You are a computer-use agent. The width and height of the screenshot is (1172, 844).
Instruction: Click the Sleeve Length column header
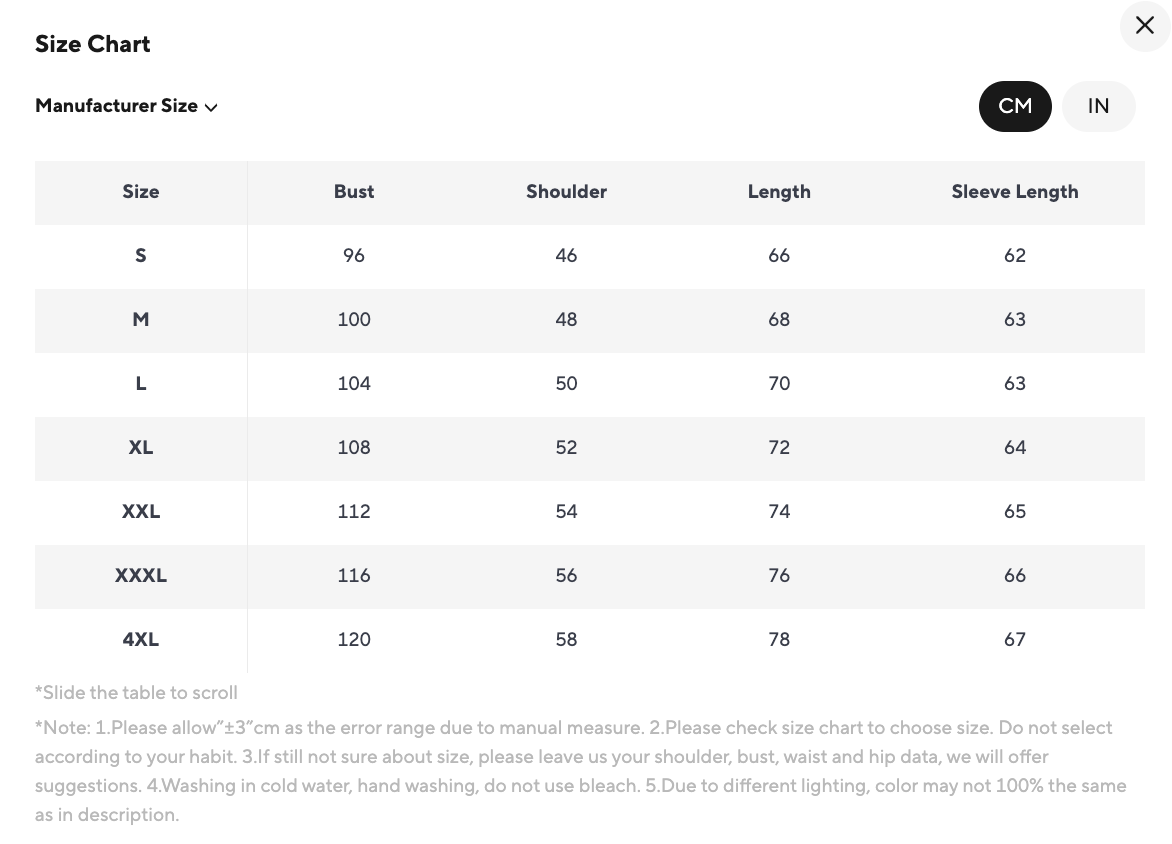click(1015, 192)
